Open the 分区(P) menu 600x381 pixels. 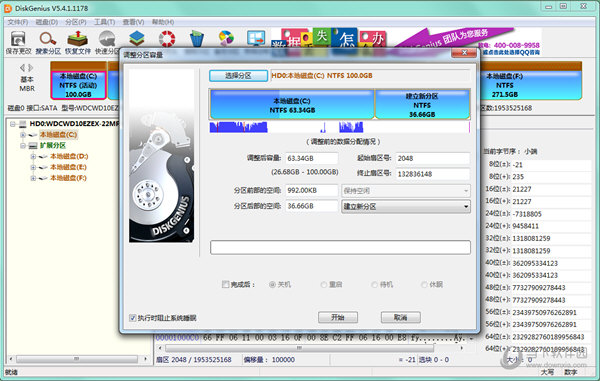pos(76,22)
